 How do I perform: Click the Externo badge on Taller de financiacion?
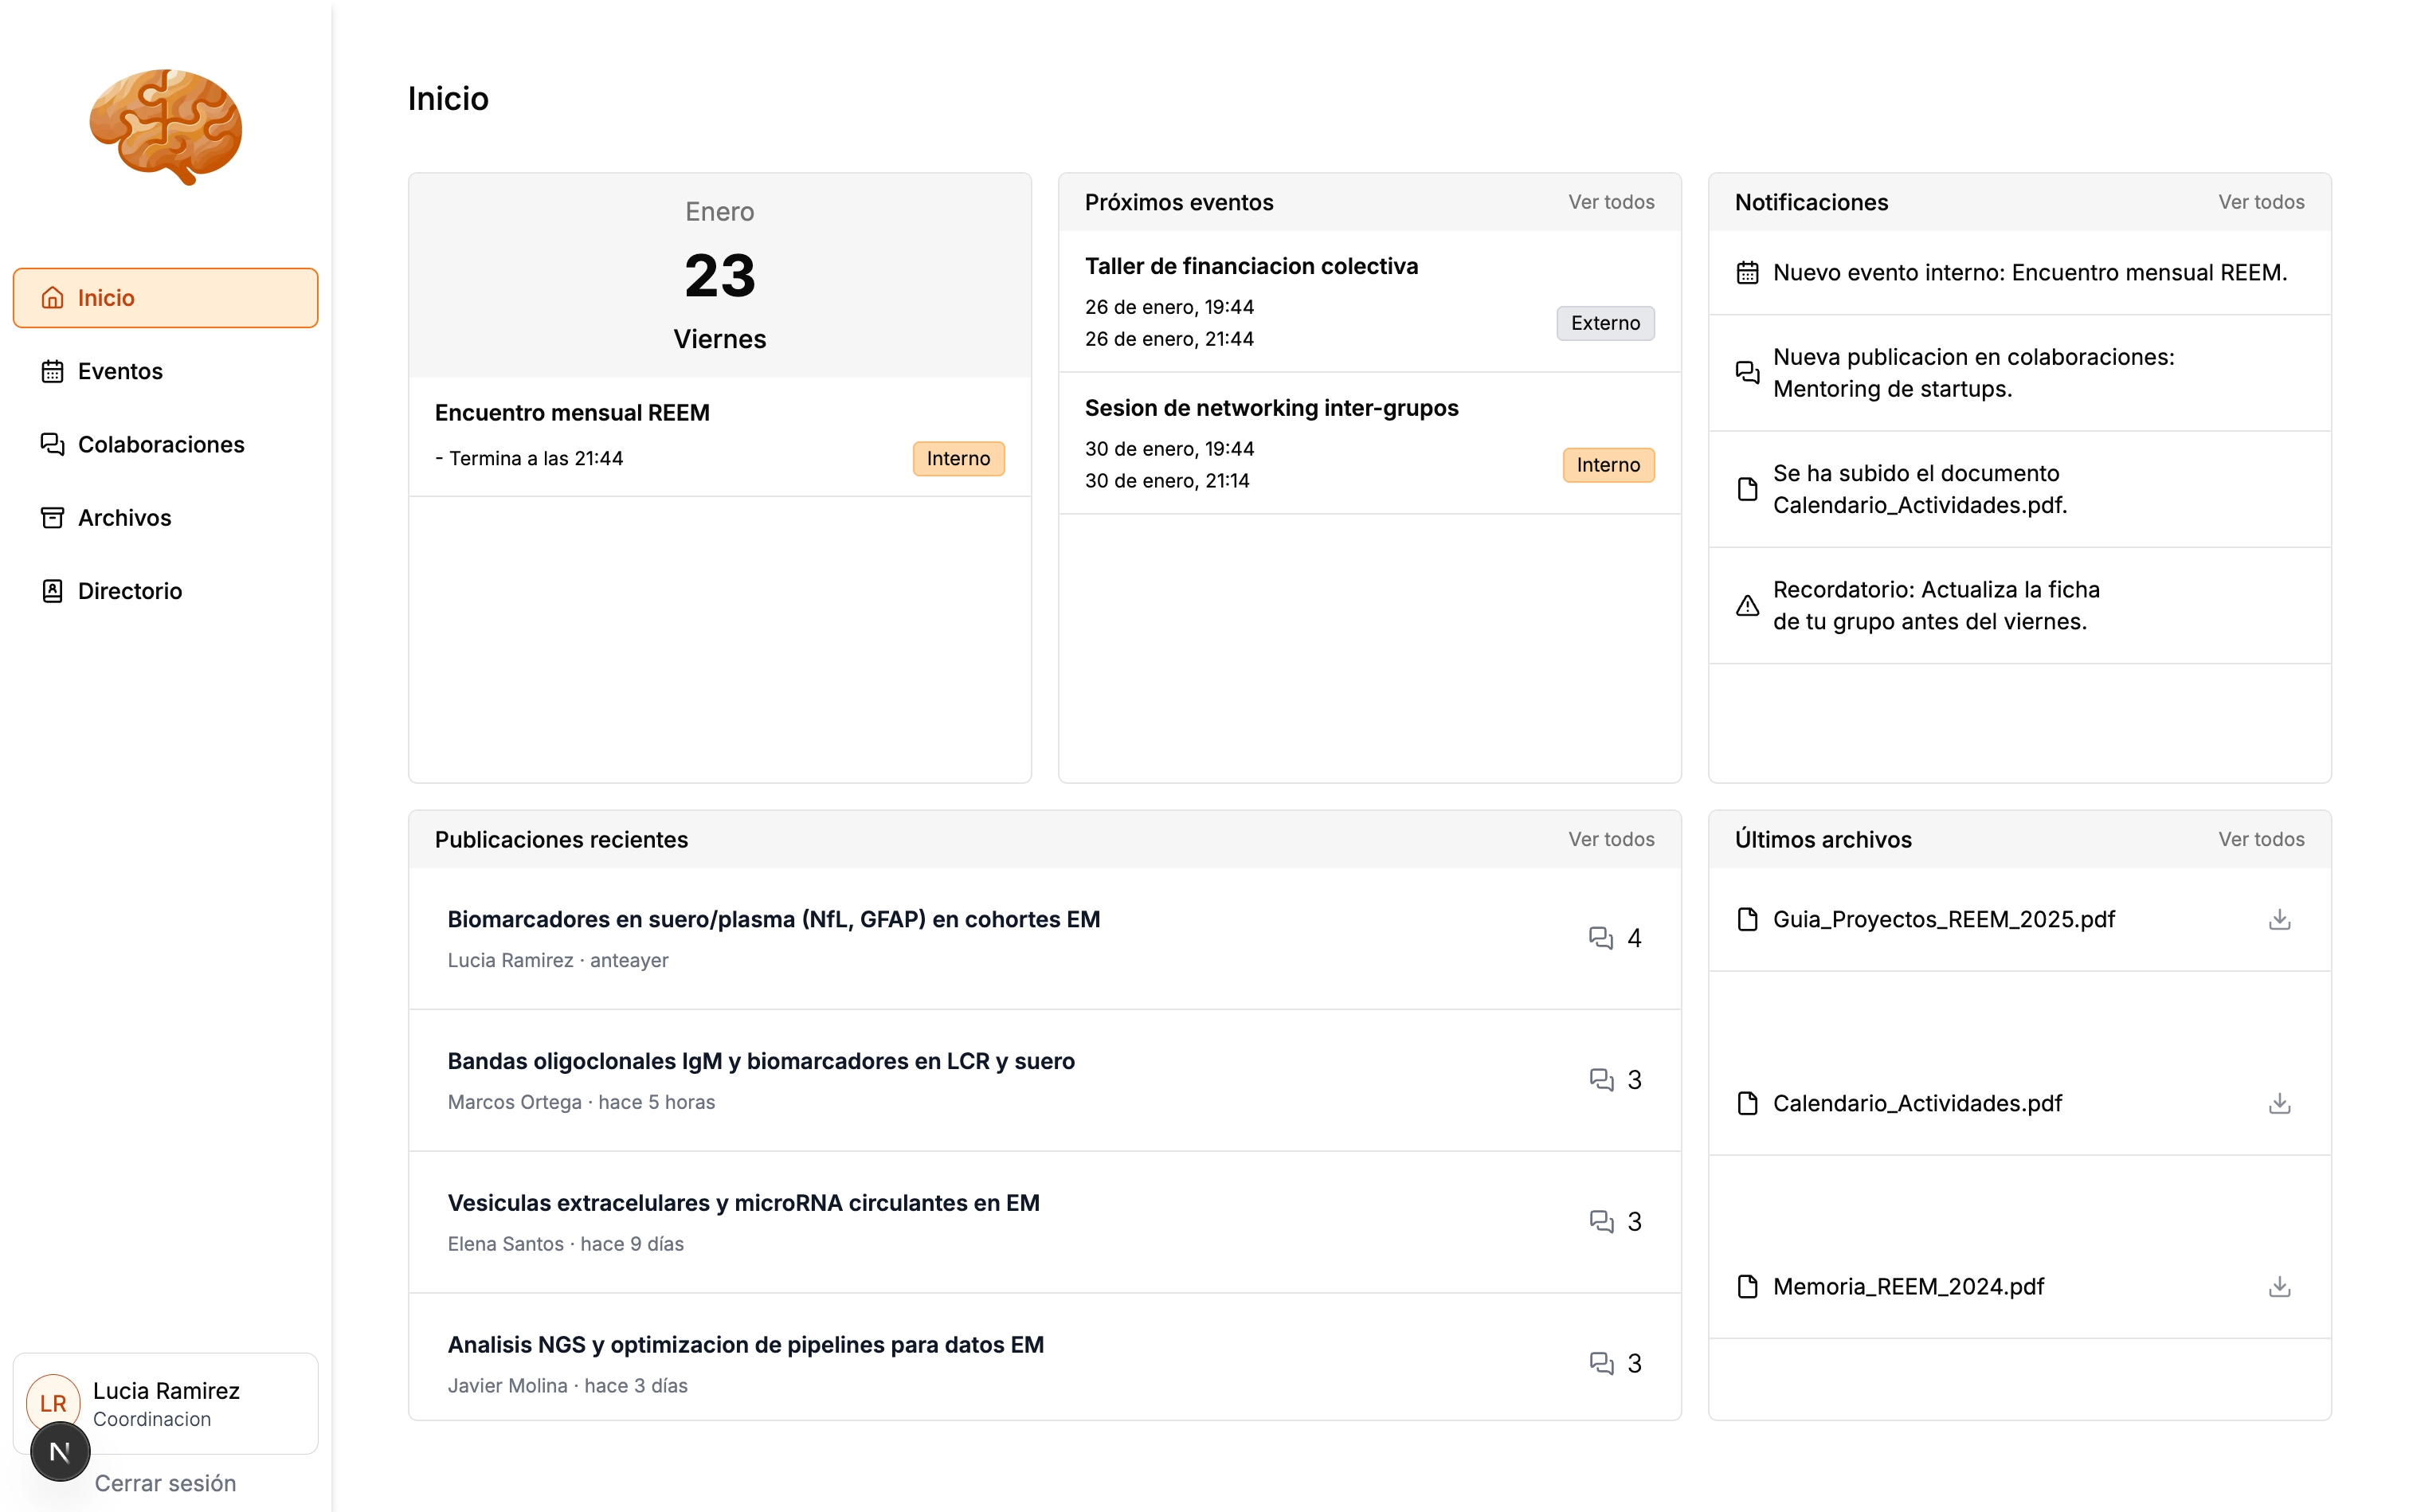(x=1605, y=322)
